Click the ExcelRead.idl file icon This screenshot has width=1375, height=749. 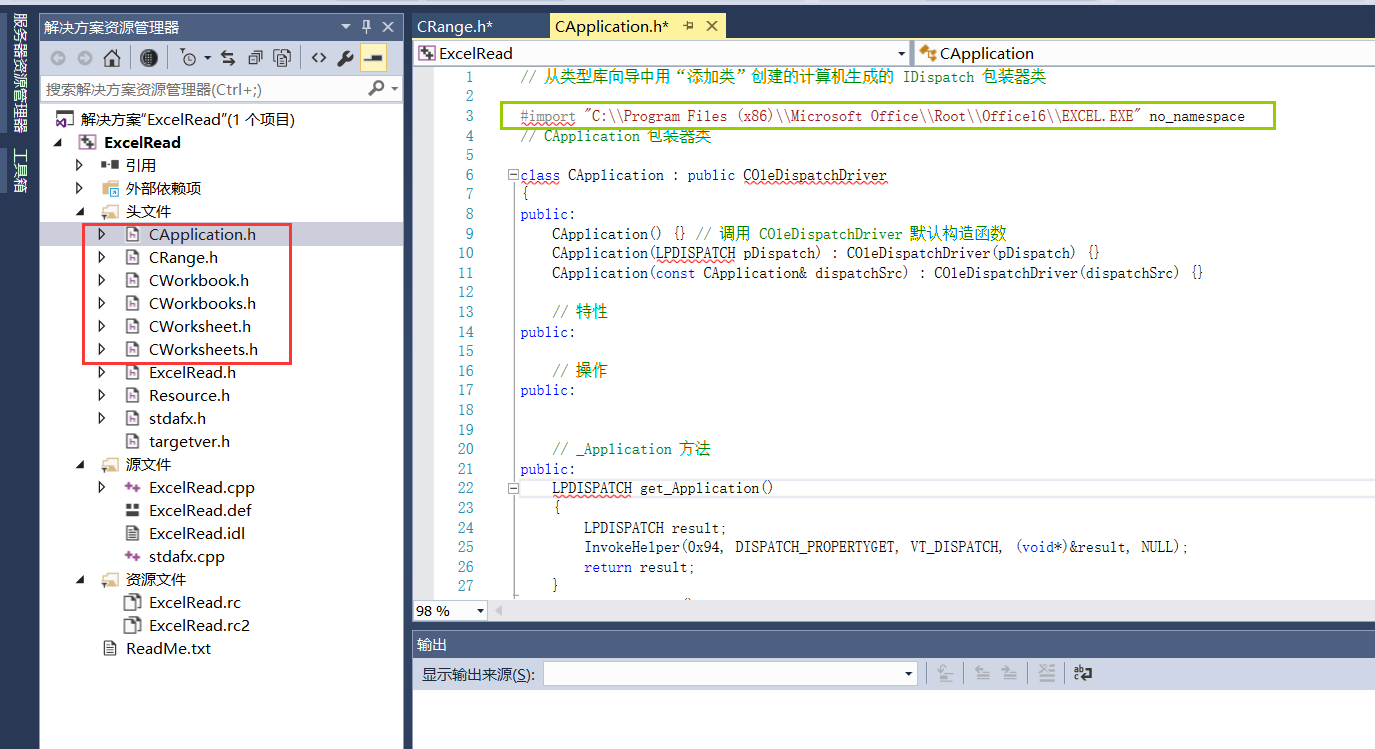[x=133, y=533]
